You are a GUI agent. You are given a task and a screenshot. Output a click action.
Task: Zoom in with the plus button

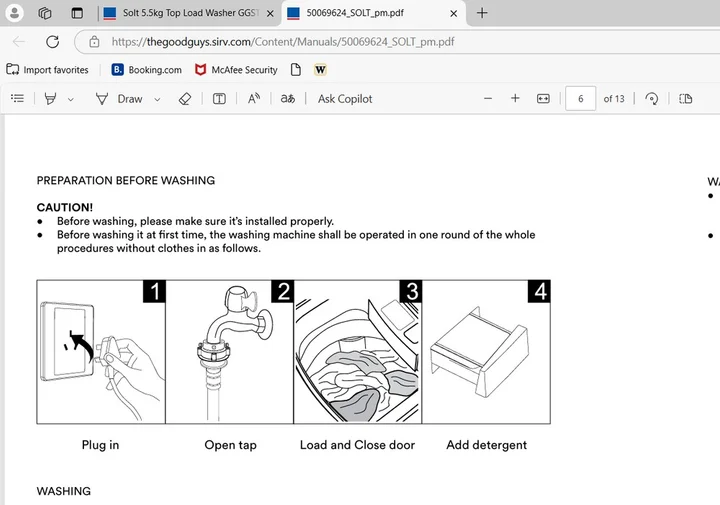pos(515,99)
